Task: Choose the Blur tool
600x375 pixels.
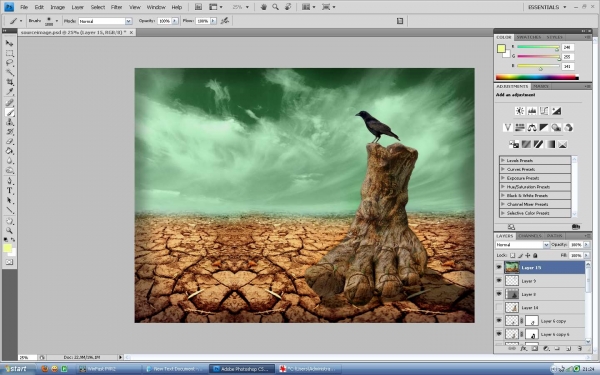Action: (10, 161)
